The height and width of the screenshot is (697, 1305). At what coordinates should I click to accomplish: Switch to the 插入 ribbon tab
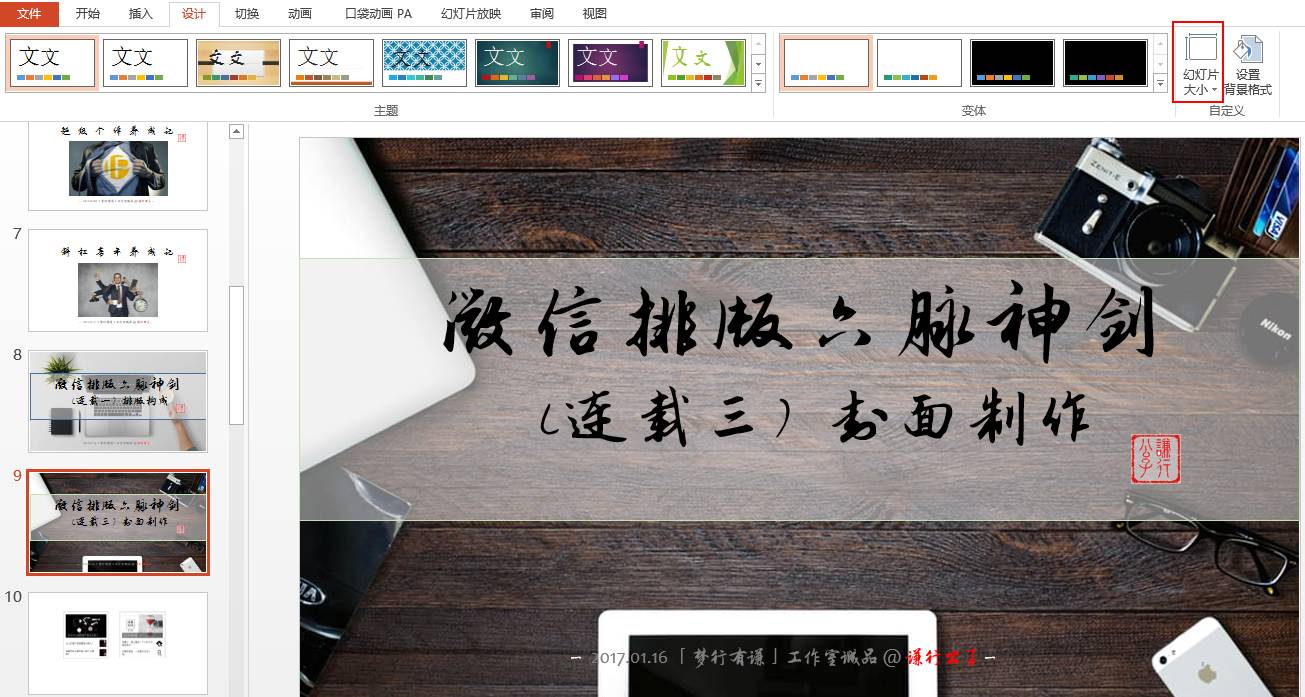141,14
